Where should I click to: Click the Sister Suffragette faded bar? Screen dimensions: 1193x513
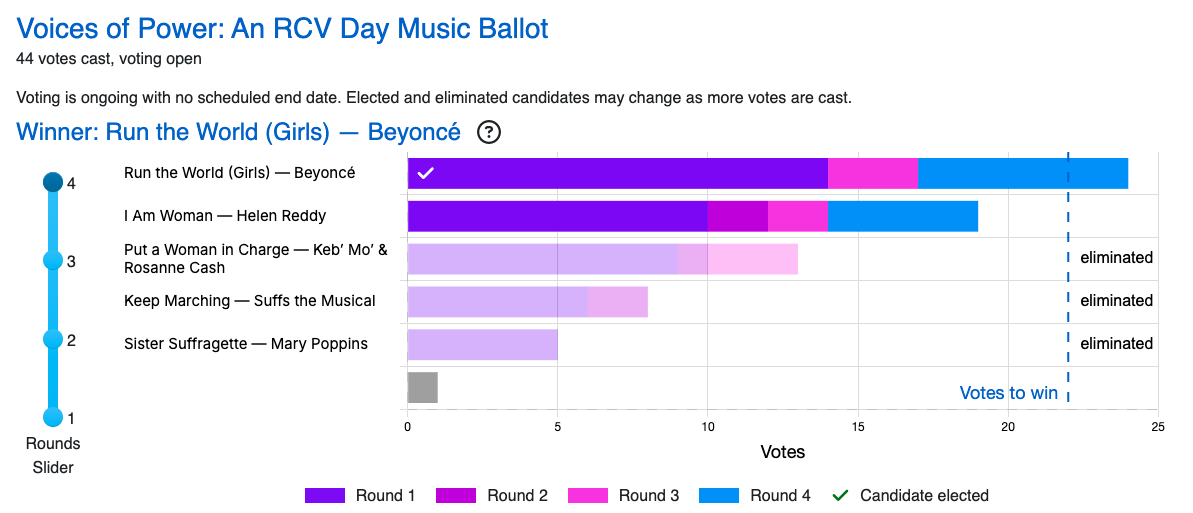(x=482, y=344)
